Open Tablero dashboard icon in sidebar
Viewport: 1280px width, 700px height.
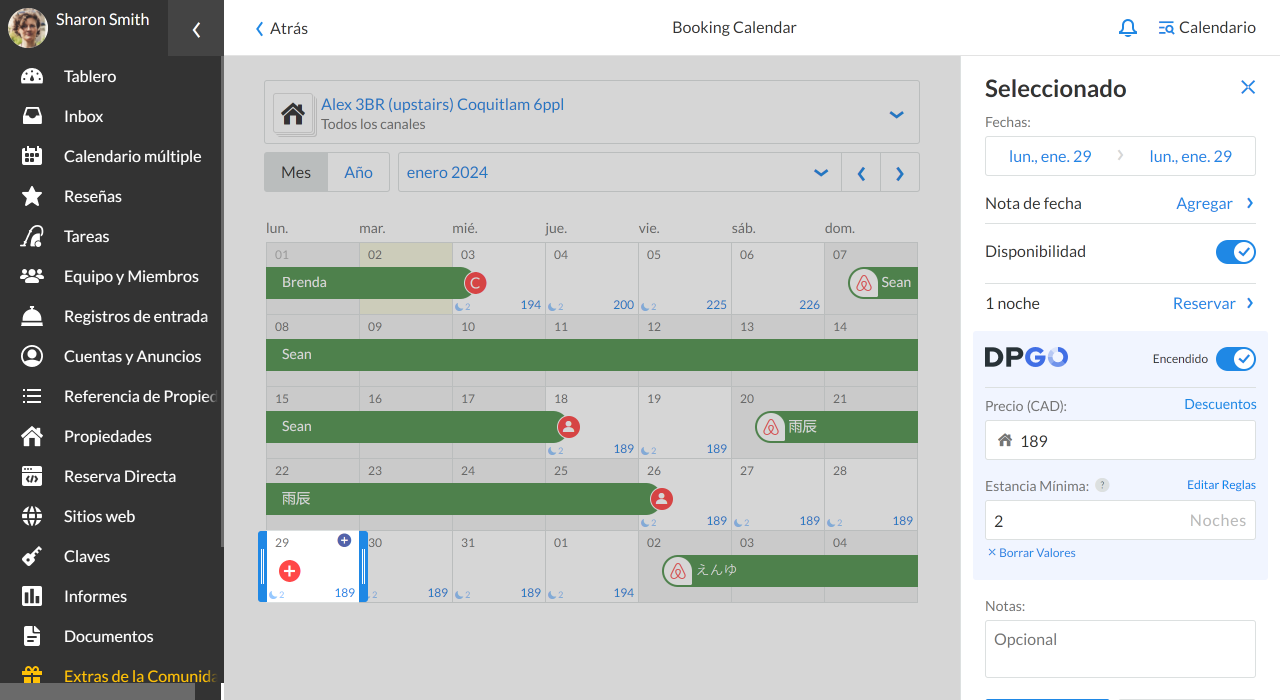point(32,76)
